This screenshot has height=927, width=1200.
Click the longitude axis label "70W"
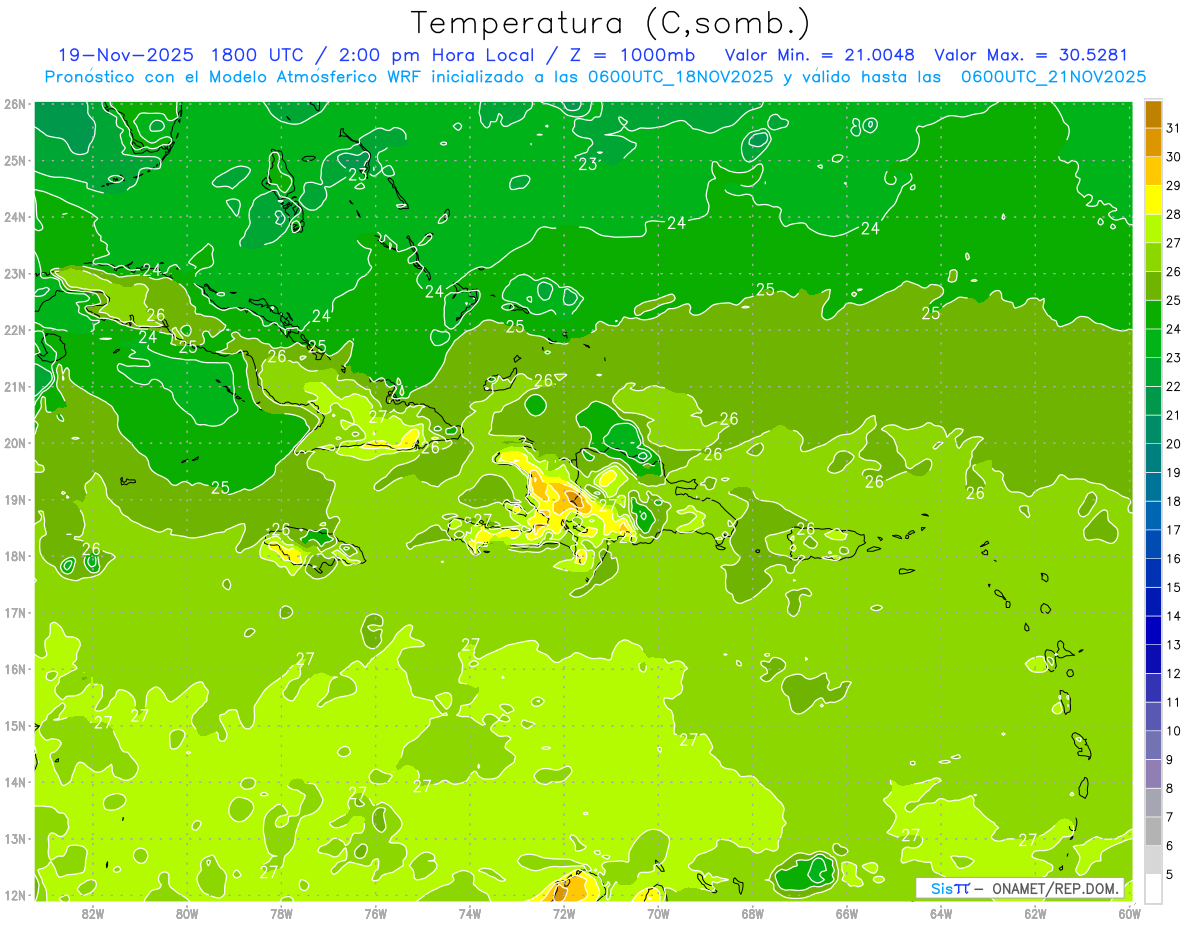tap(658, 913)
